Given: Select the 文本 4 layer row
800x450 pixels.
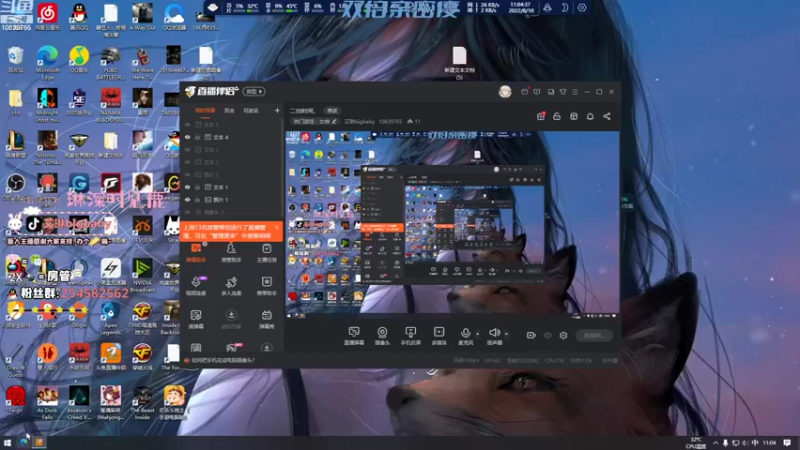Looking at the screenshot, I should [230, 137].
